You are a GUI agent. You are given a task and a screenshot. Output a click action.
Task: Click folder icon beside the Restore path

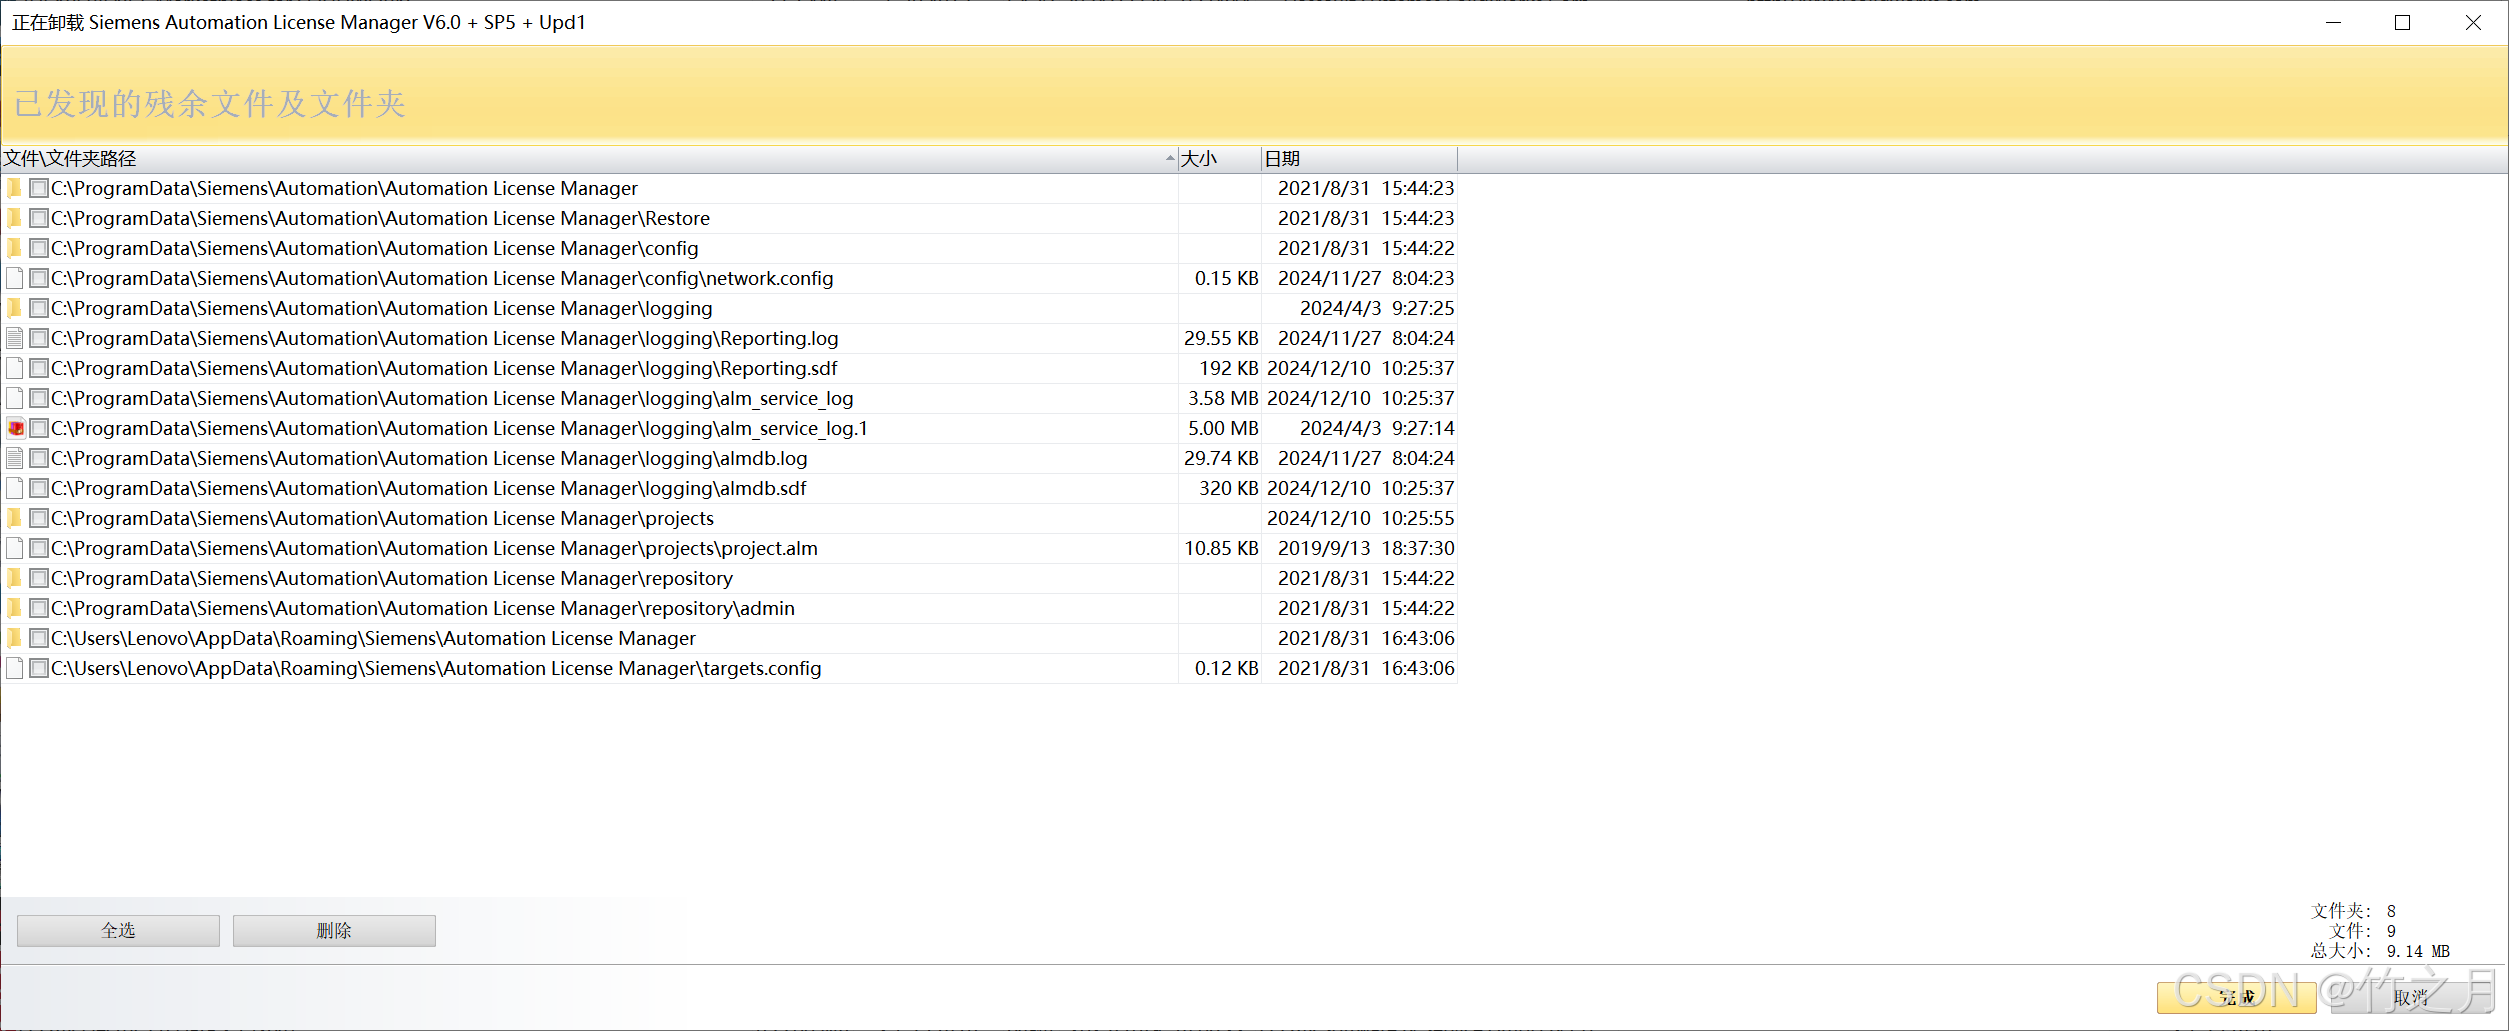(14, 218)
